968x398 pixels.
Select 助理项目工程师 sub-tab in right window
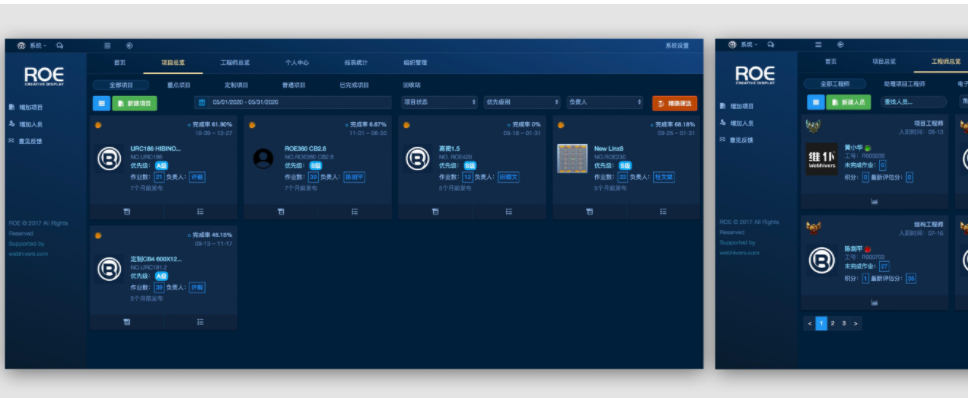[x=904, y=84]
